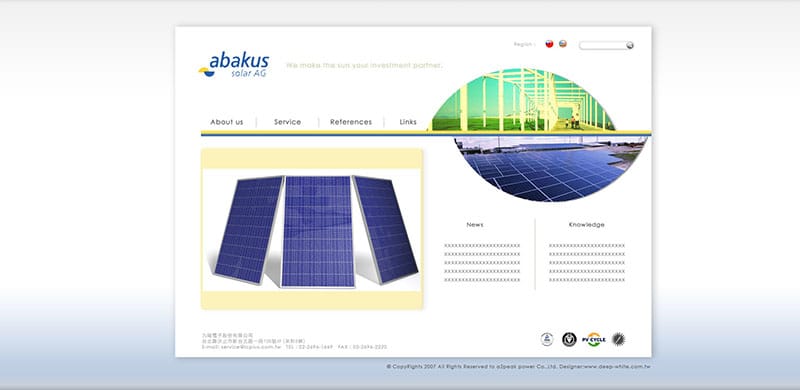Open the PV CYCLE logo
The height and width of the screenshot is (390, 800).
coord(594,339)
